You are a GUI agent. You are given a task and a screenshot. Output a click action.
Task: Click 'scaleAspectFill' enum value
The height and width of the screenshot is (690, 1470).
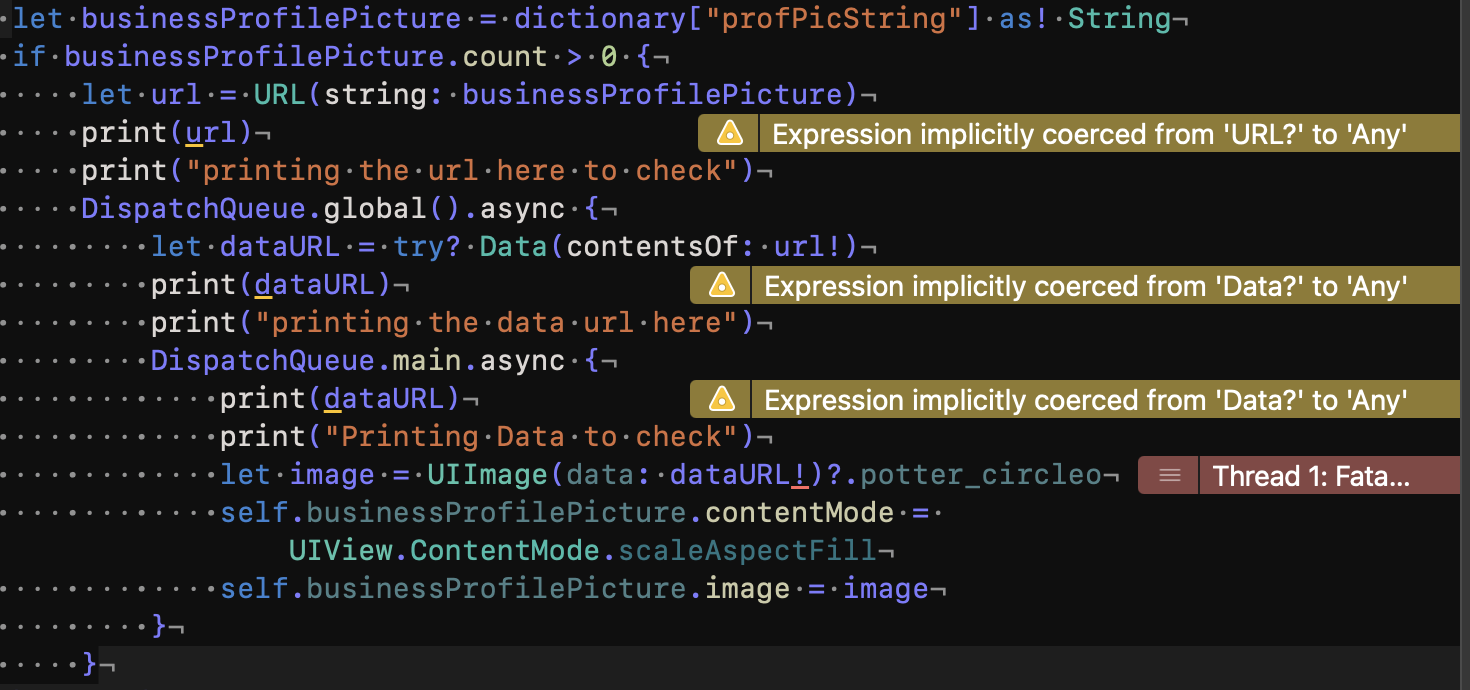point(747,551)
